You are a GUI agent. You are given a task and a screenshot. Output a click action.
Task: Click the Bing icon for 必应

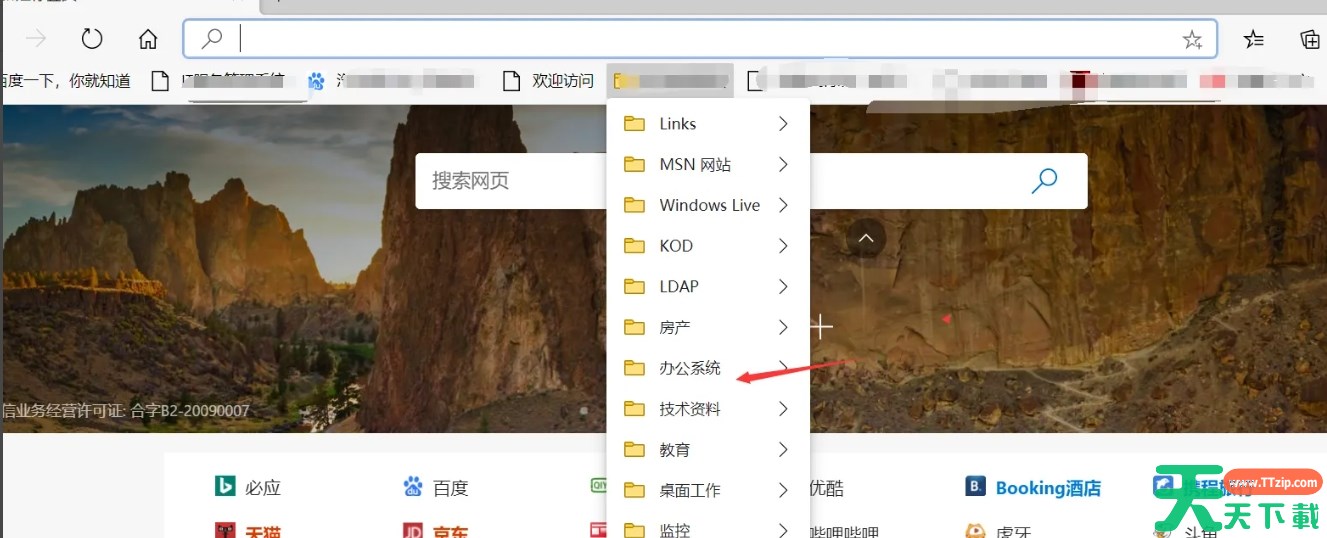225,487
